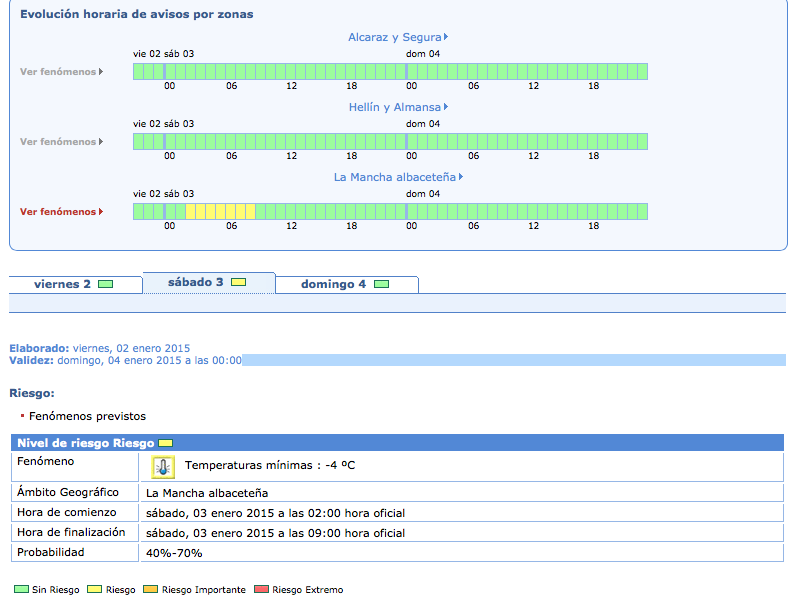Viewport: 796px width, 600px height.
Task: Expand Ver fenómenos for Alcaraz y Segura
Action: pos(61,72)
